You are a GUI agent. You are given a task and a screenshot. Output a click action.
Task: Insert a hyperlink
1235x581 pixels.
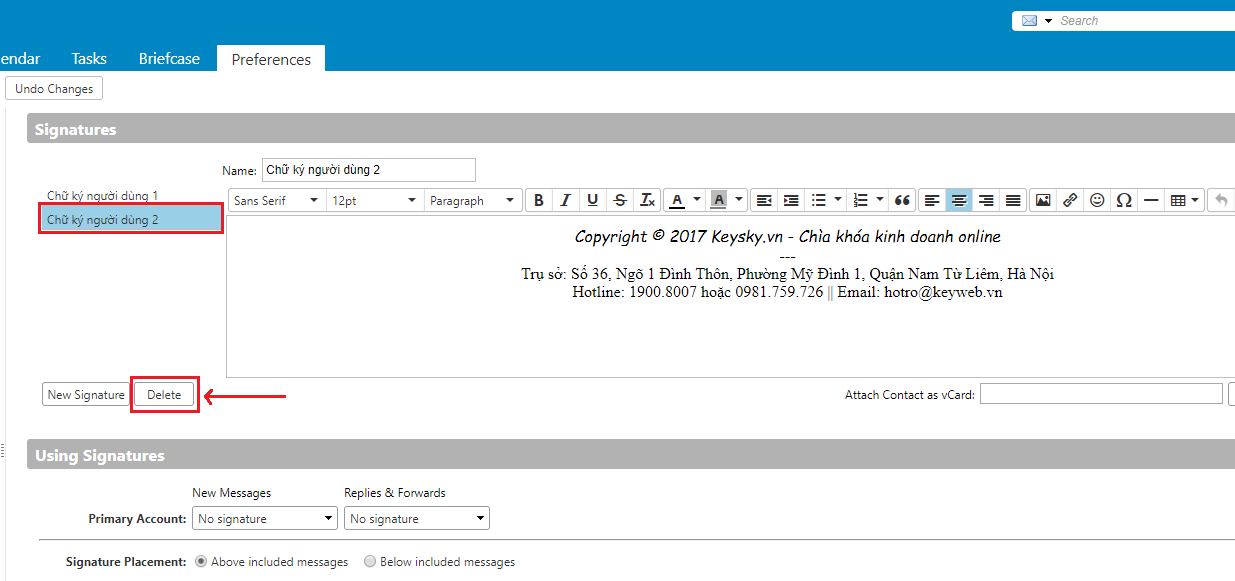coord(1070,200)
